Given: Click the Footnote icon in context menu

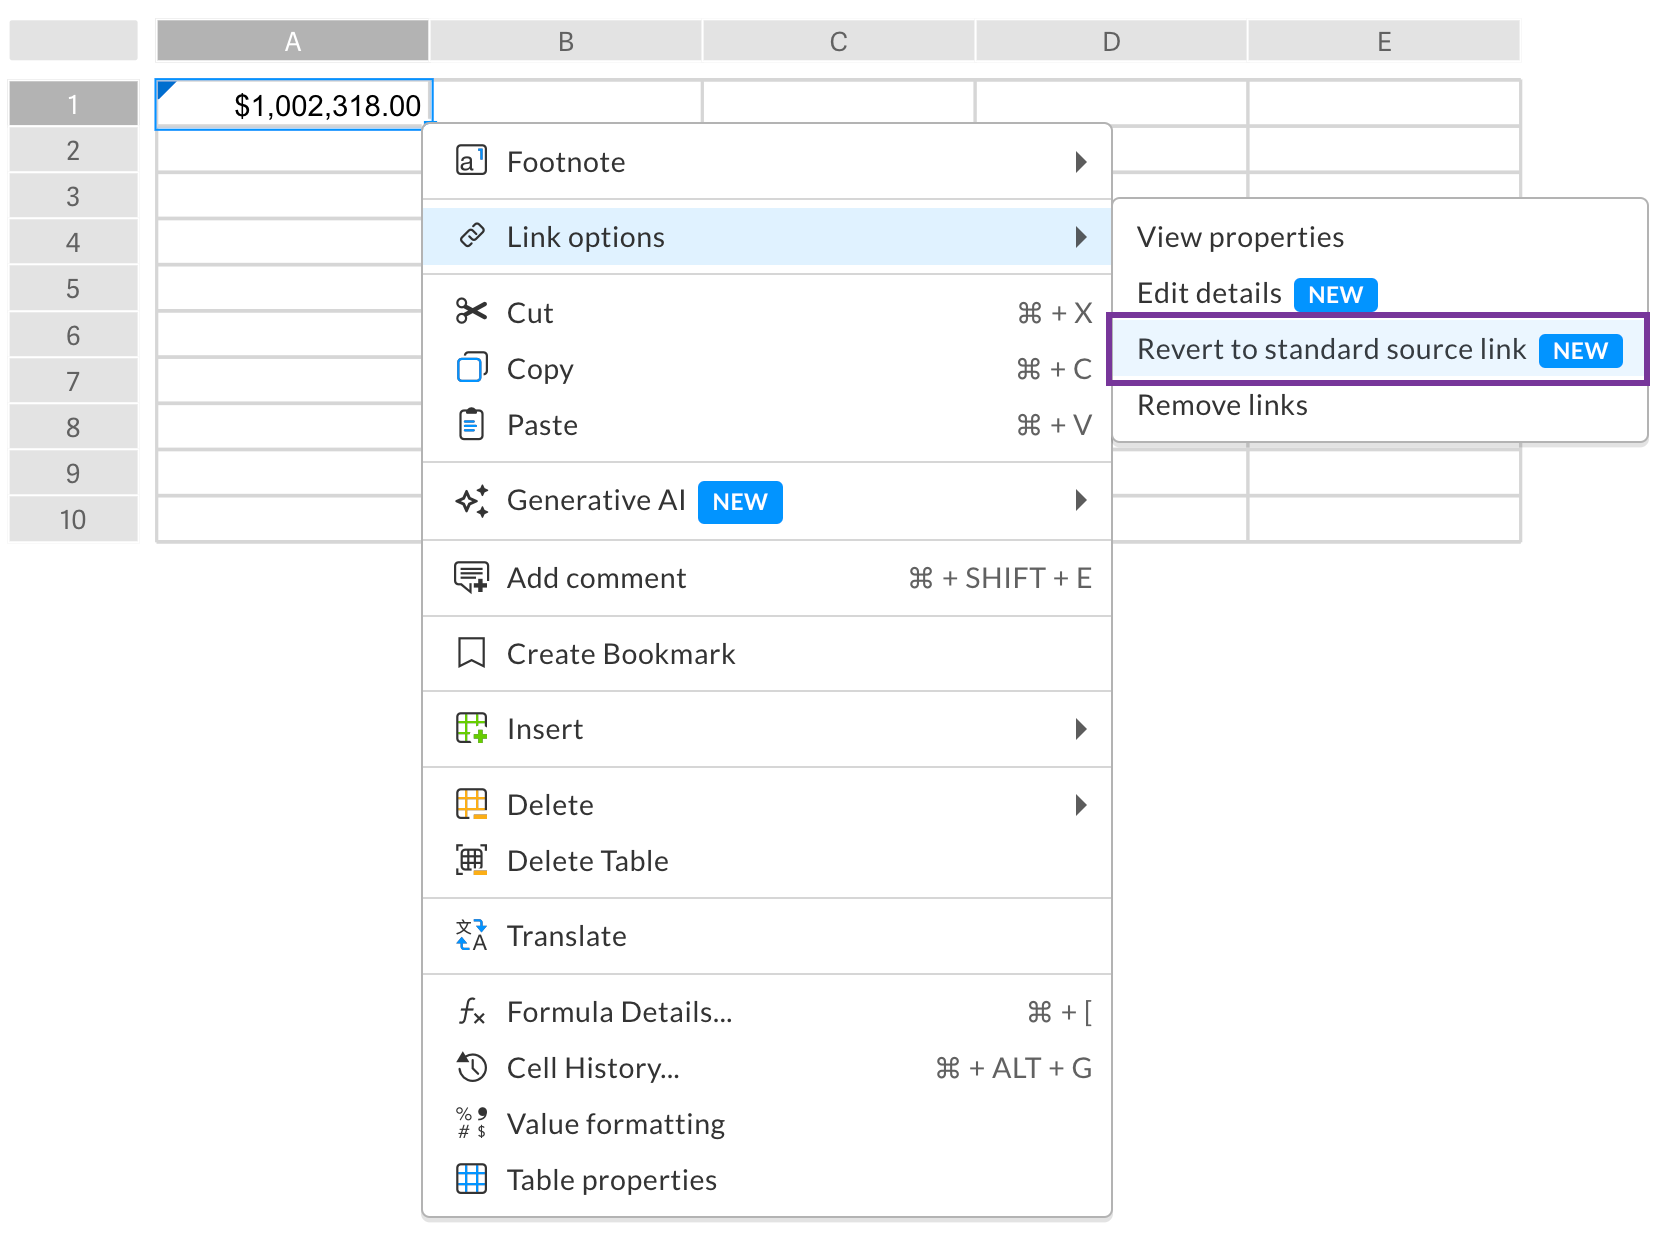Looking at the screenshot, I should click(471, 161).
